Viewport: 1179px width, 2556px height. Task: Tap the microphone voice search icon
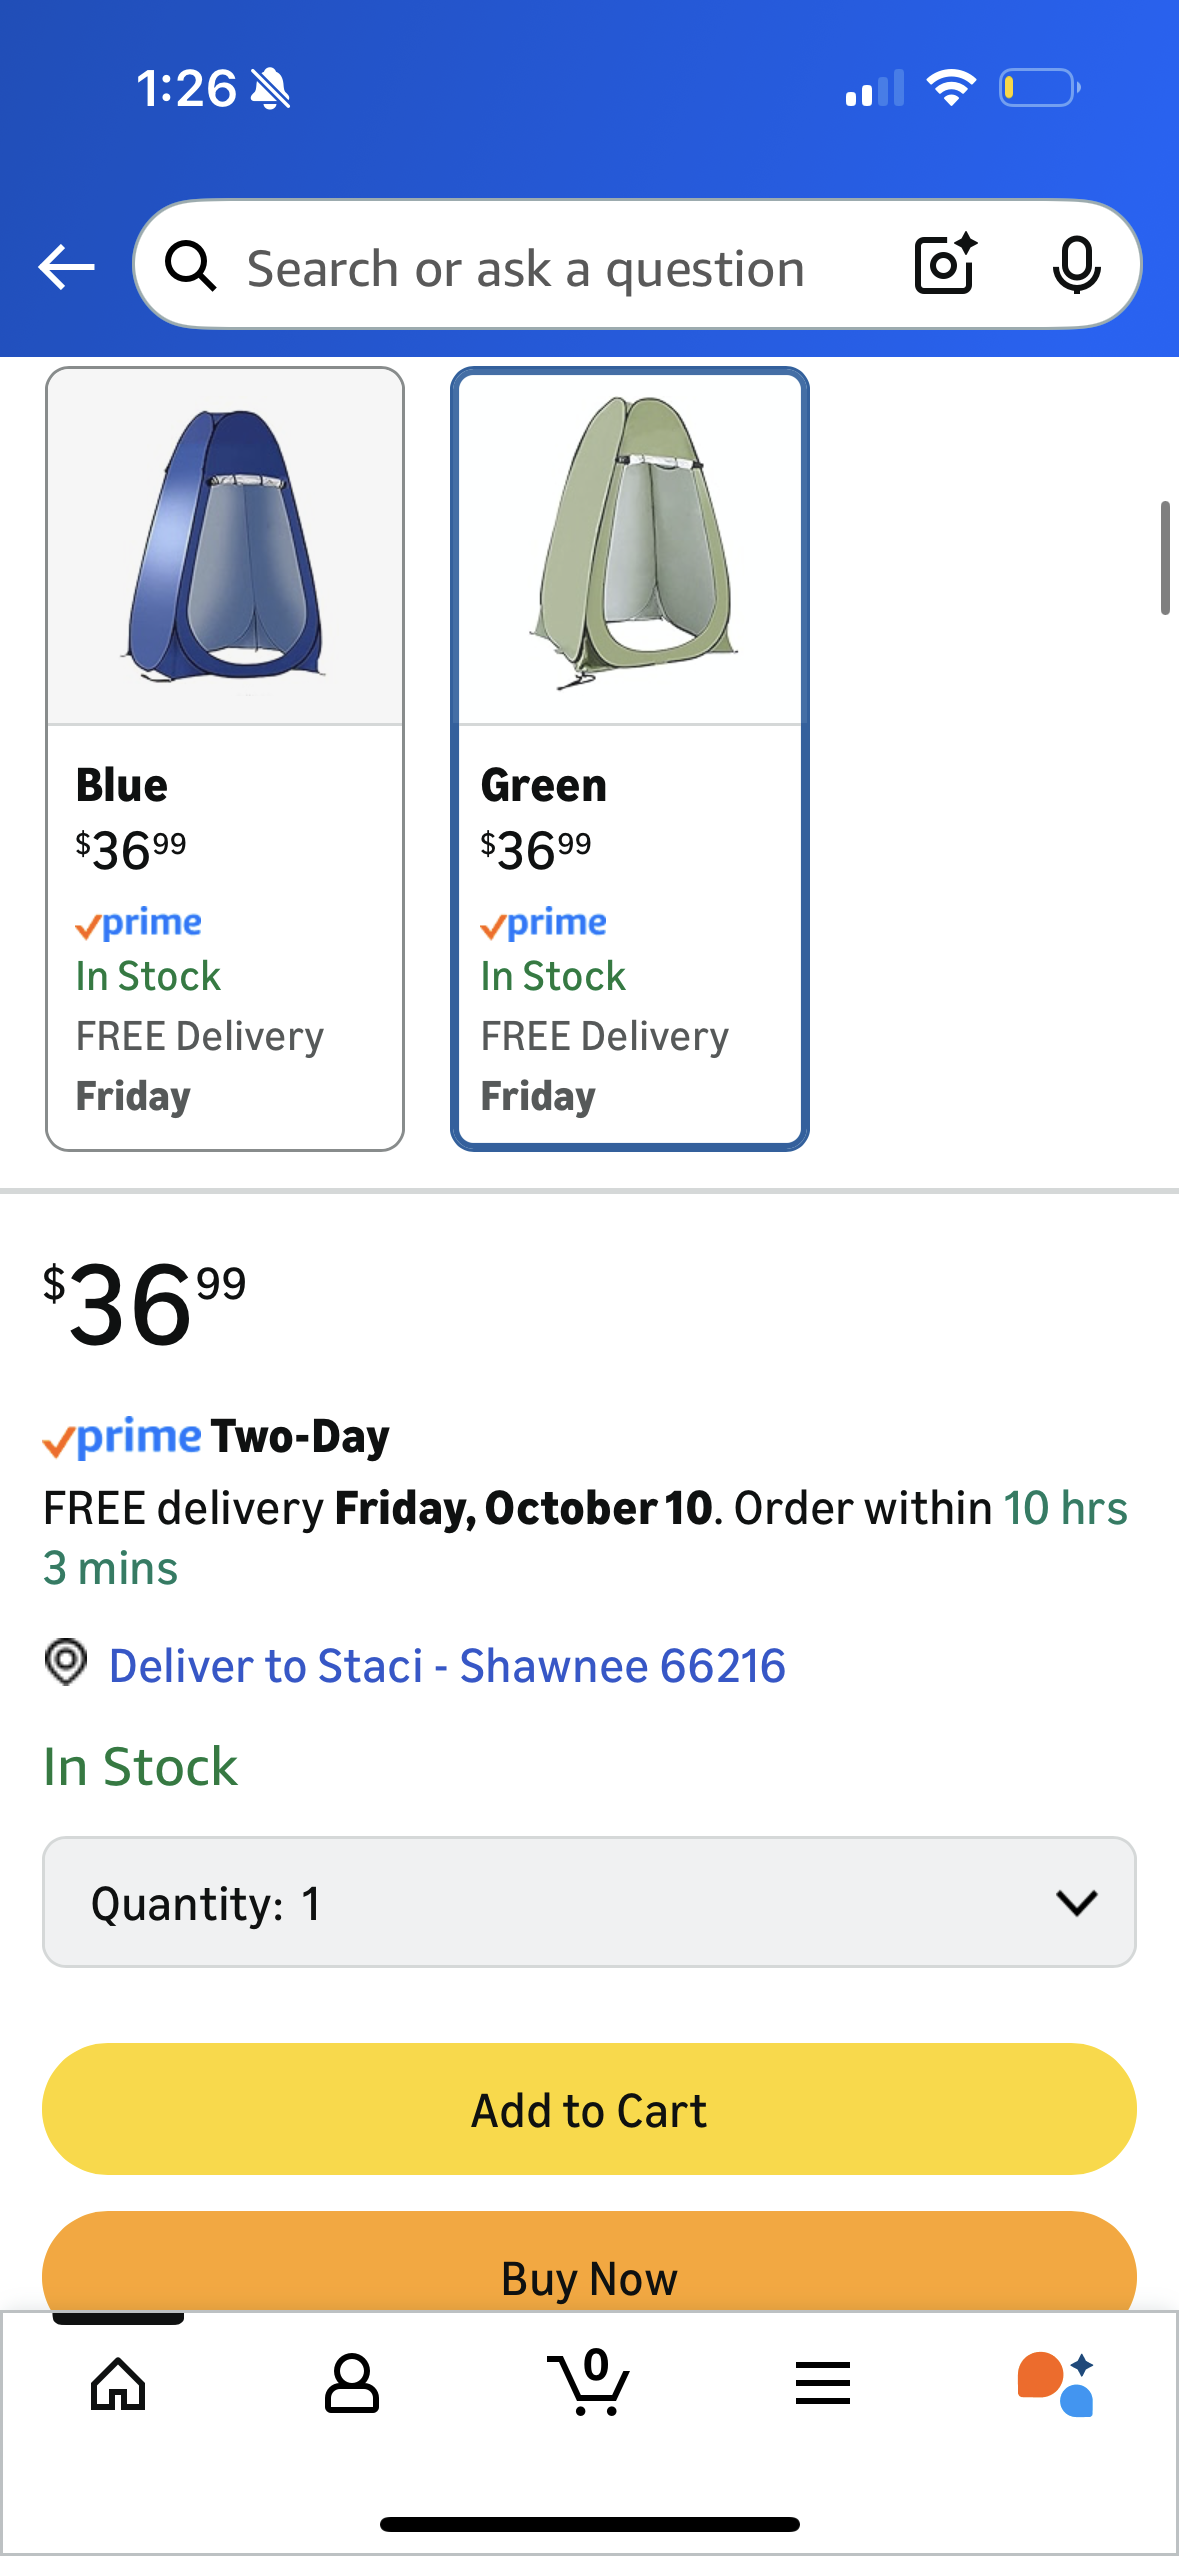(x=1076, y=265)
